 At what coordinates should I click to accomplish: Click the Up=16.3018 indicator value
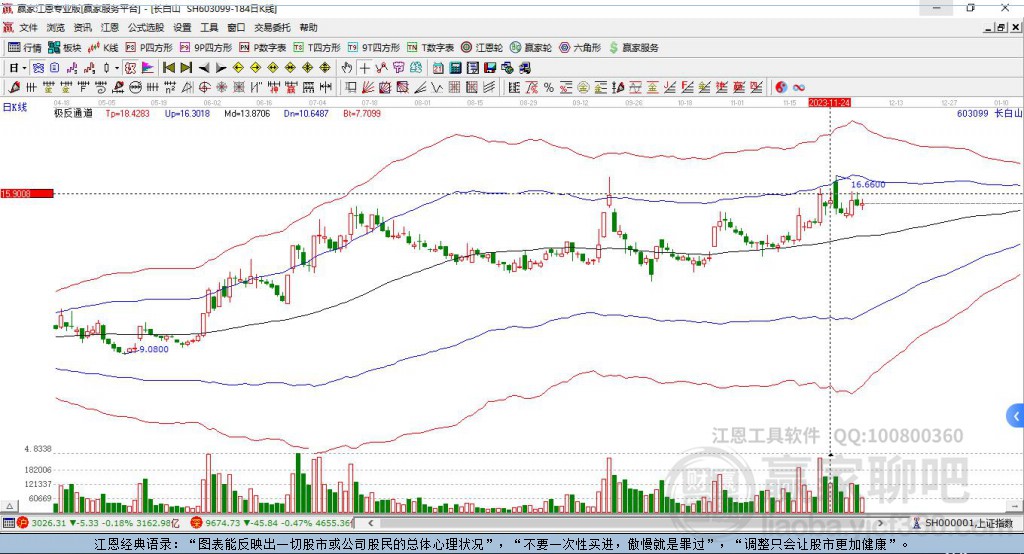(187, 114)
